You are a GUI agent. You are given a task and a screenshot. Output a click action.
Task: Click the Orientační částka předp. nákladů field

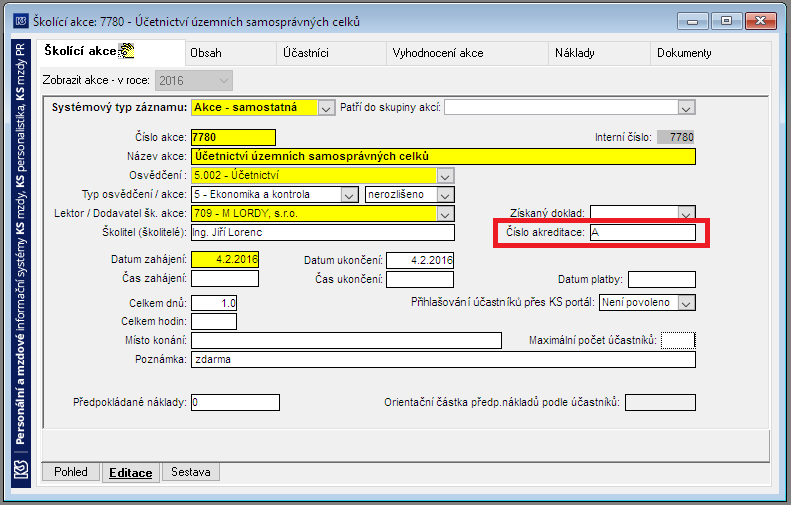coord(660,403)
